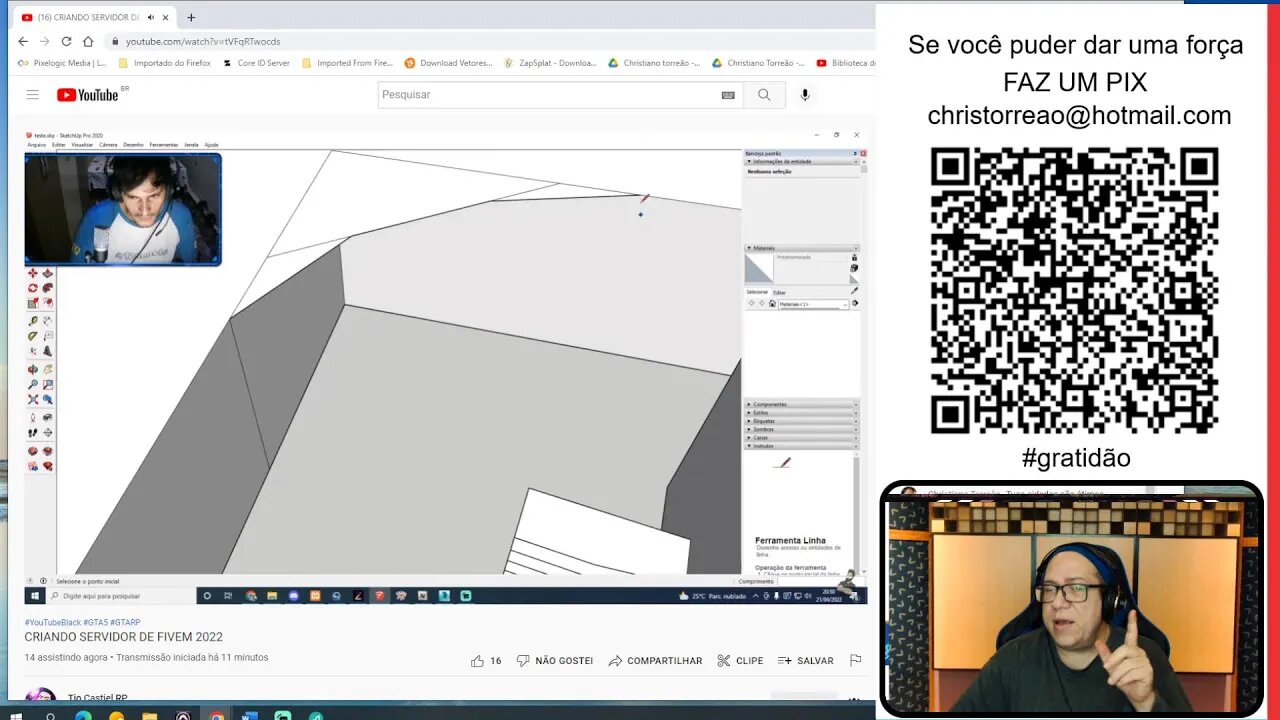Mute the tab via speaker icon
Screen dimensions: 1280x720
[x=150, y=17]
